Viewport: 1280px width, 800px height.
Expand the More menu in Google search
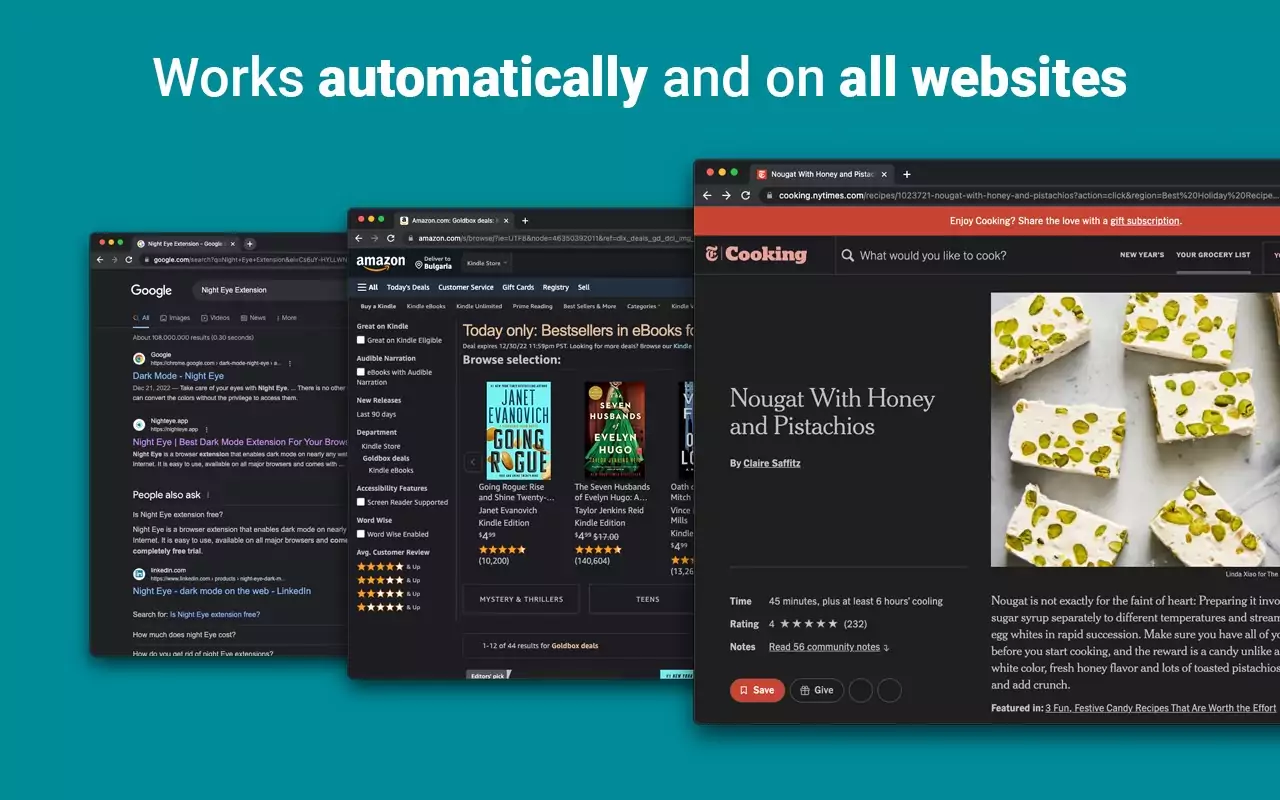coord(286,318)
